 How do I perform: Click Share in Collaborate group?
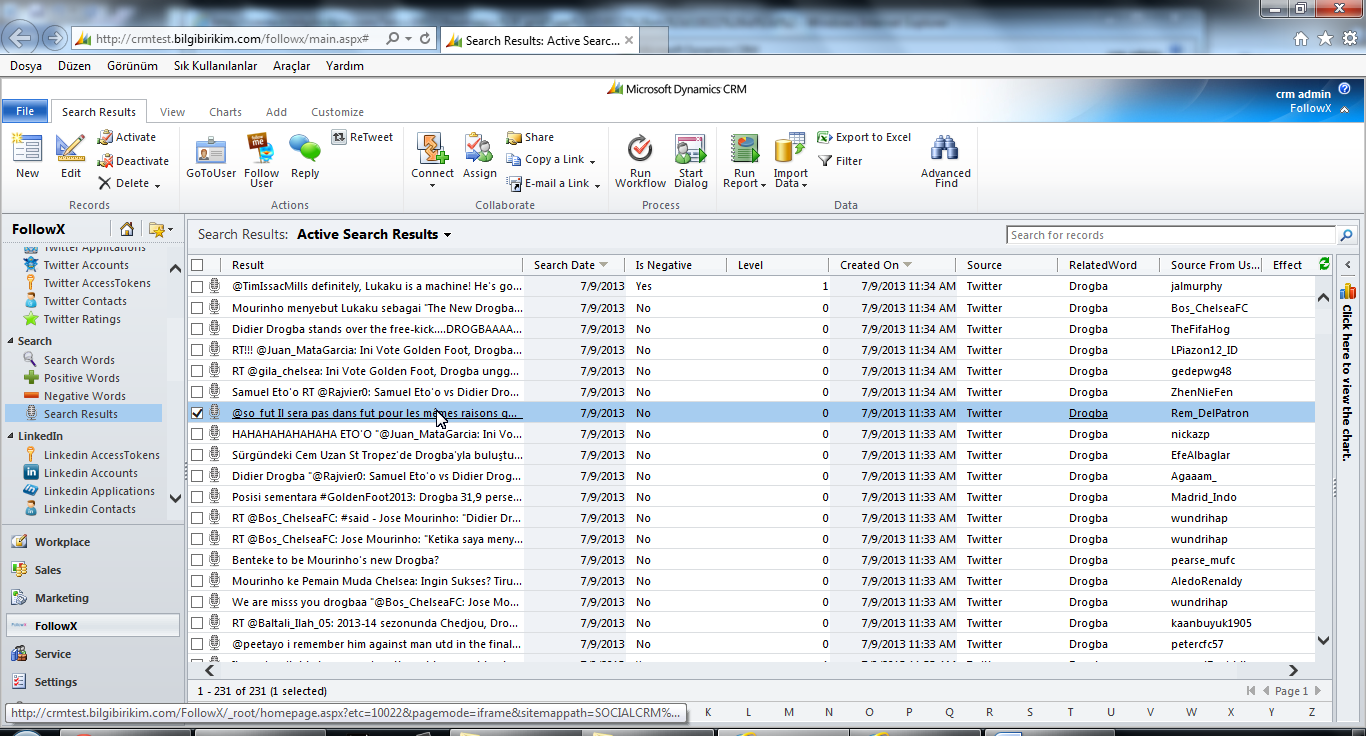pyautogui.click(x=530, y=137)
